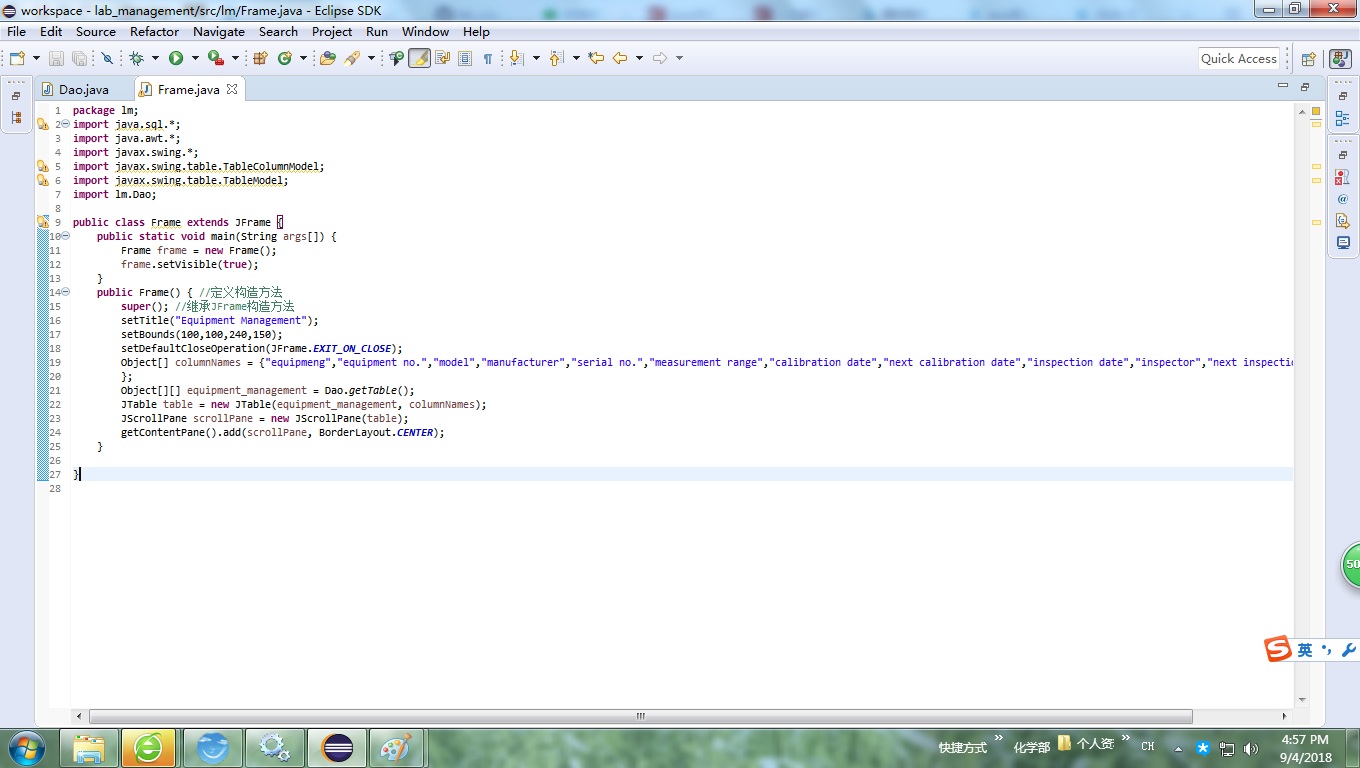The image size is (1360, 768).
Task: Click the Paint icon in taskbar
Action: [397, 748]
